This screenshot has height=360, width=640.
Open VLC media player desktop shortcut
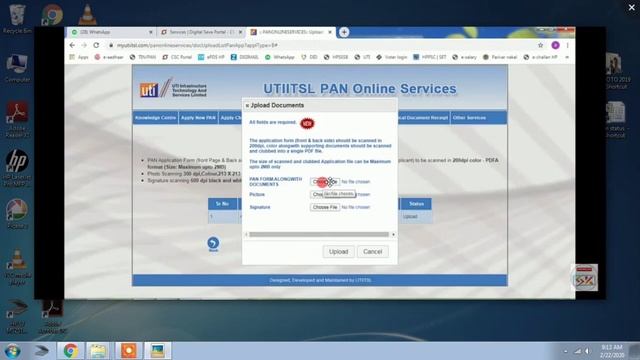pyautogui.click(x=17, y=267)
